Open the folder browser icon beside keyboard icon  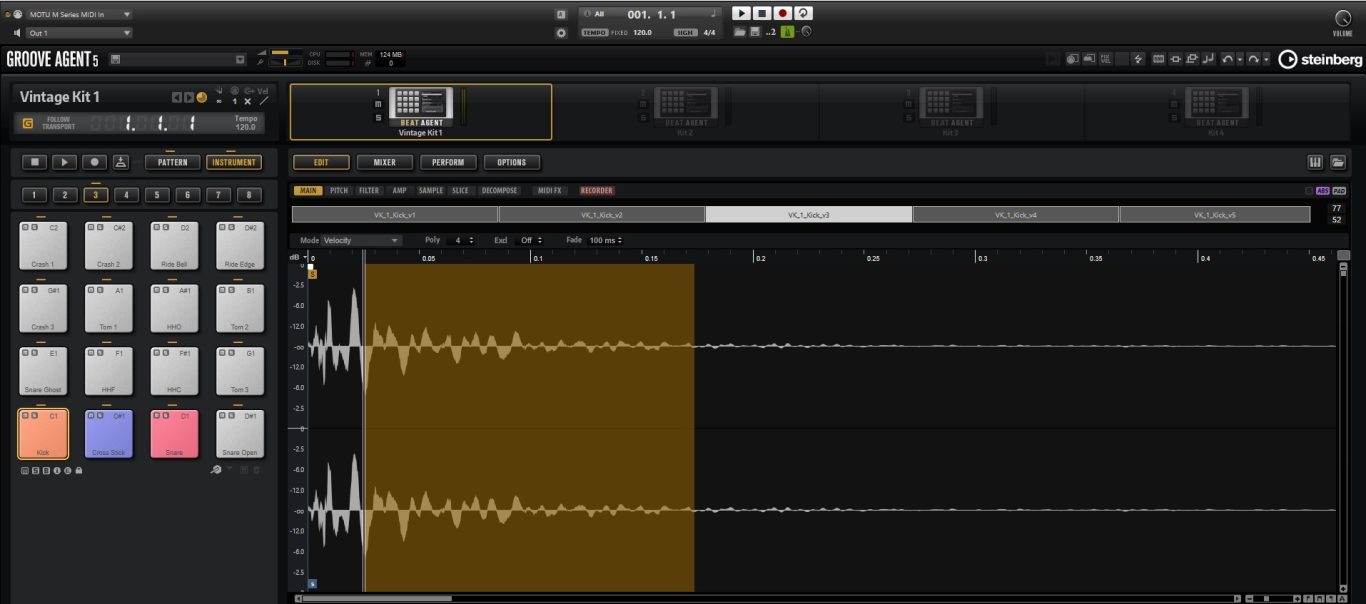[1337, 162]
